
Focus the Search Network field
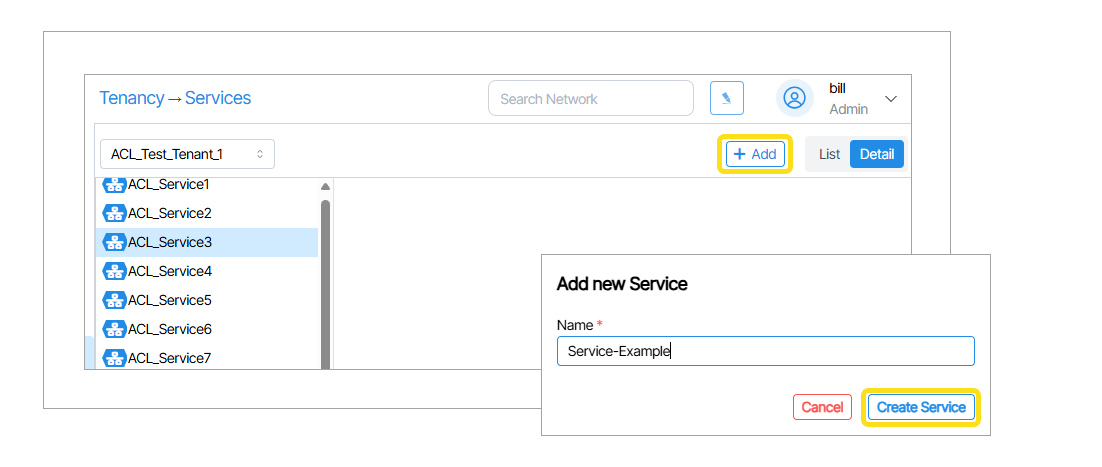click(590, 99)
